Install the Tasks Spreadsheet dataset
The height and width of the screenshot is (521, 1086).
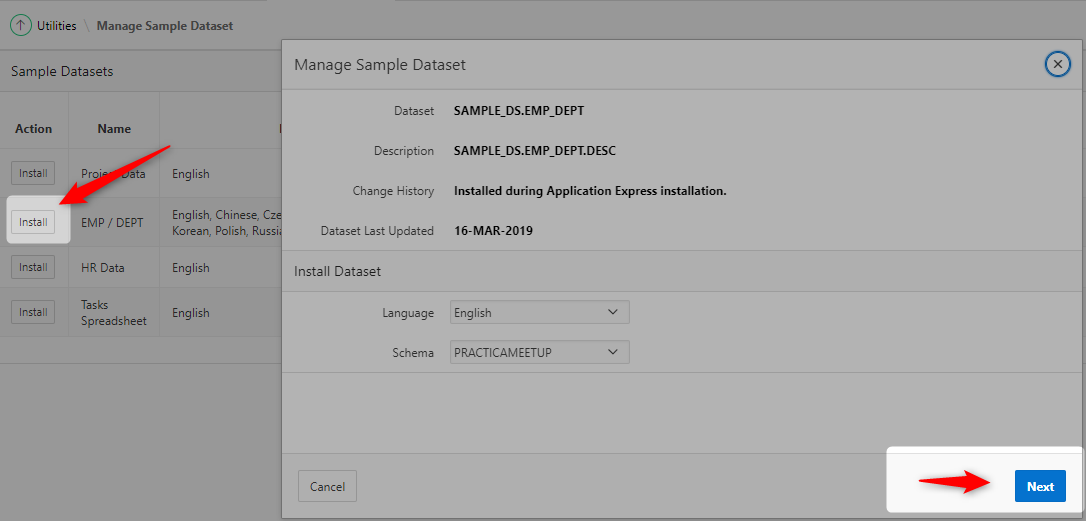click(x=33, y=312)
